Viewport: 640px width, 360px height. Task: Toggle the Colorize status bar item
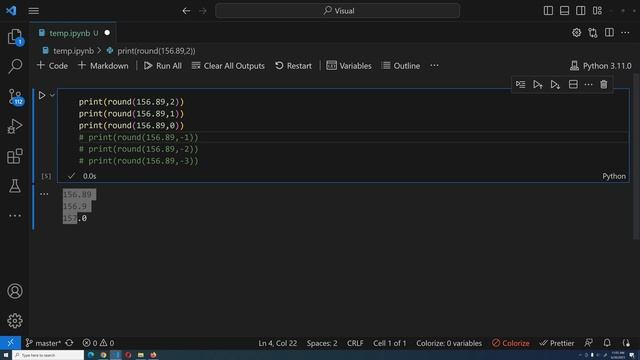510,343
